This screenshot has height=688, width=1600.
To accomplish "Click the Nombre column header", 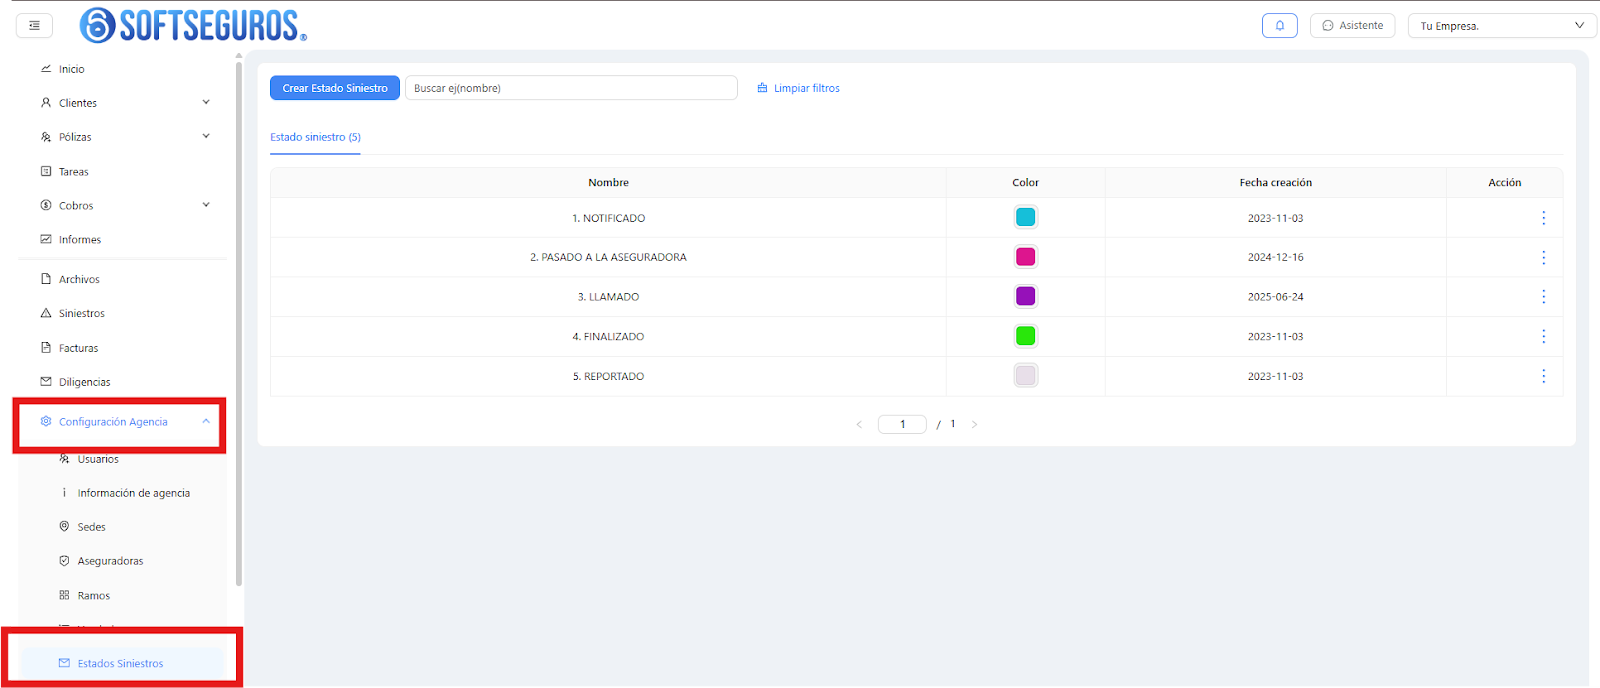I will click(608, 183).
